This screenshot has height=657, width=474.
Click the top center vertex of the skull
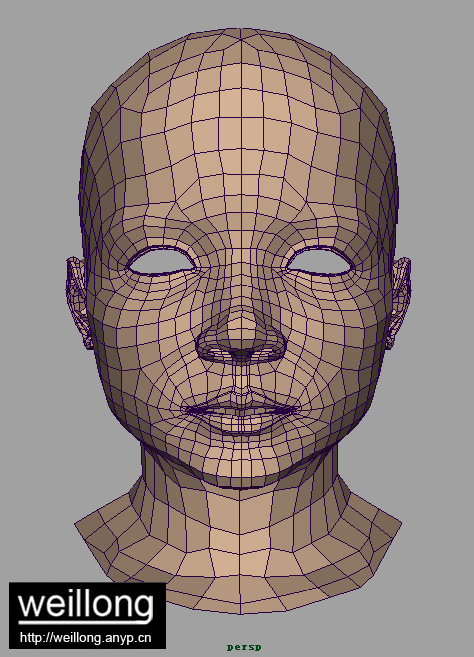click(x=241, y=29)
